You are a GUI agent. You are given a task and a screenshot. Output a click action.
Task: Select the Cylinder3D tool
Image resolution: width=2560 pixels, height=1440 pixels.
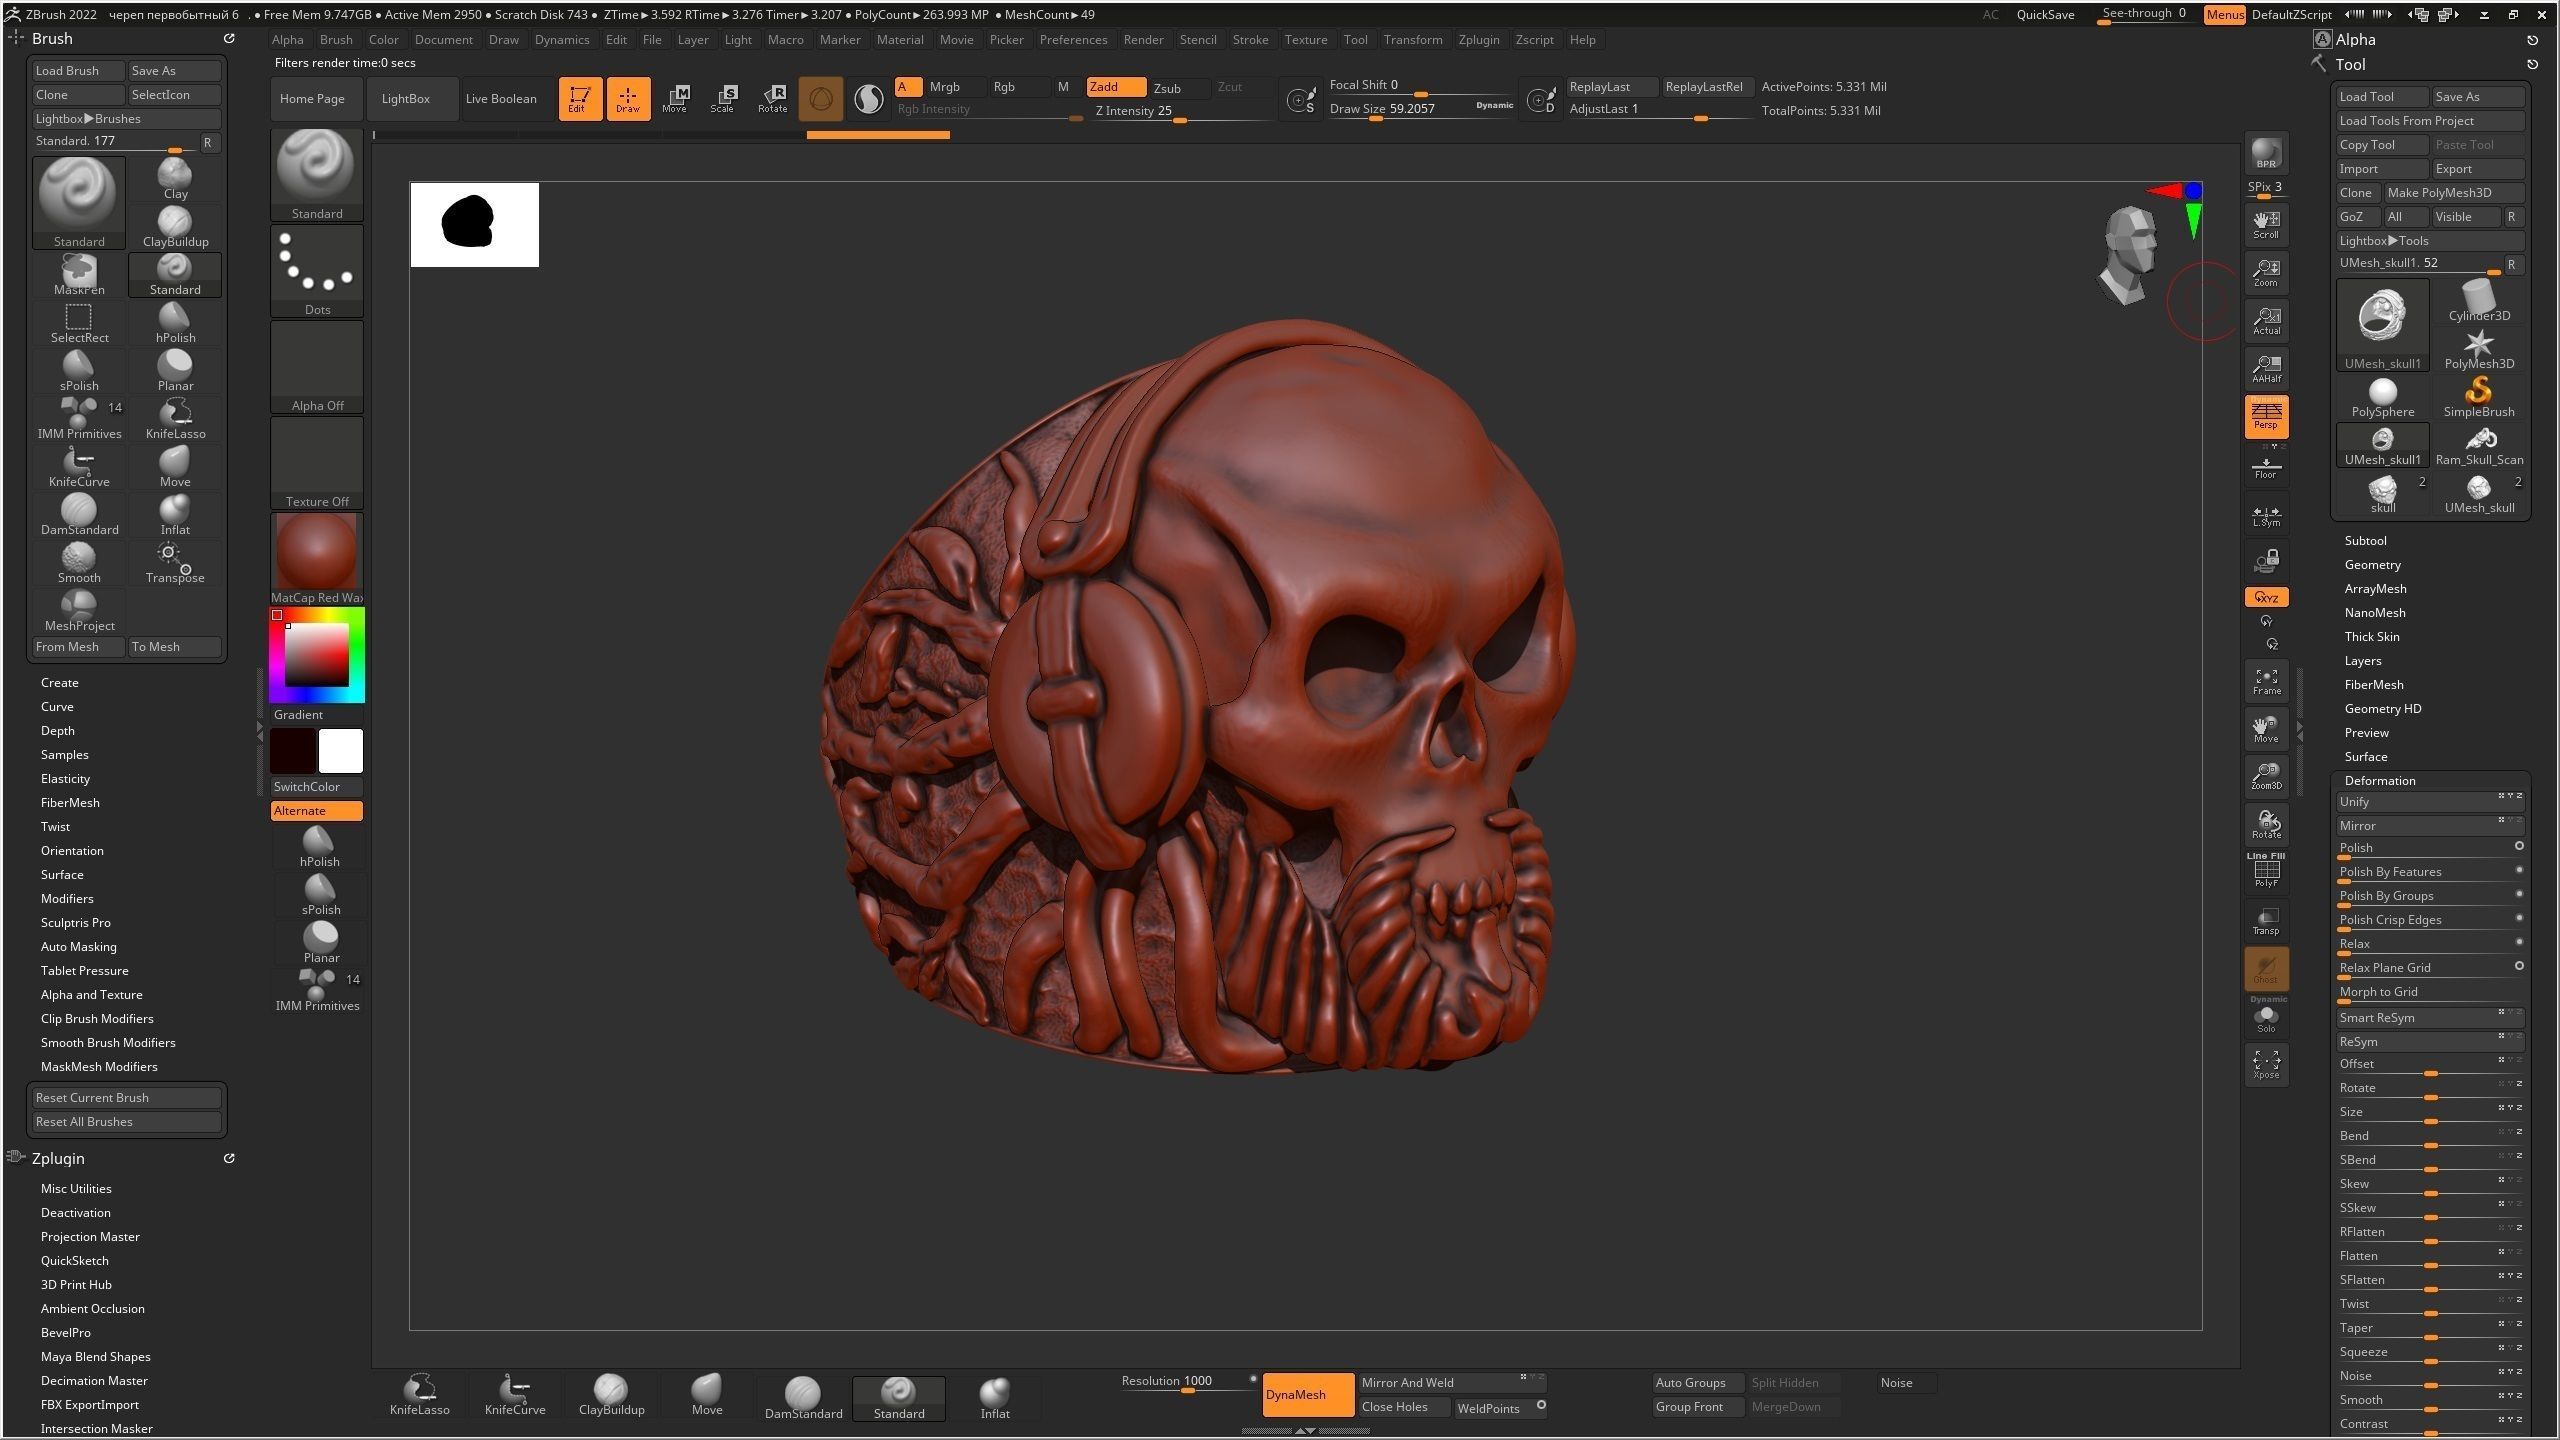2479,301
